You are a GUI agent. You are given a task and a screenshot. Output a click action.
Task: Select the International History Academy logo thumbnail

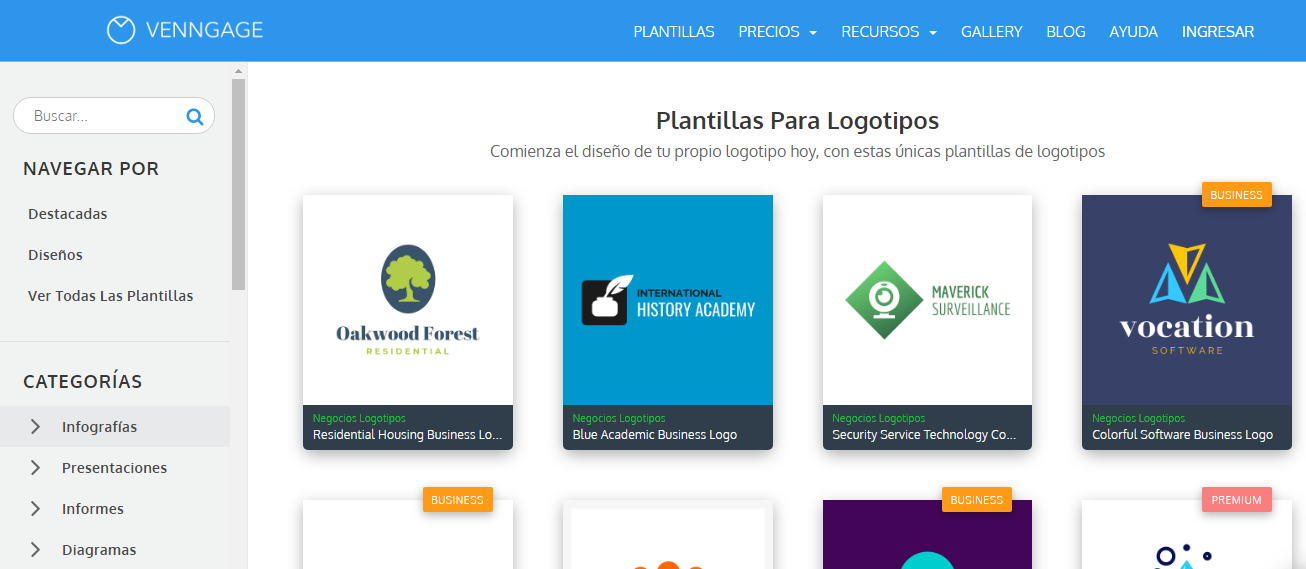coord(668,300)
